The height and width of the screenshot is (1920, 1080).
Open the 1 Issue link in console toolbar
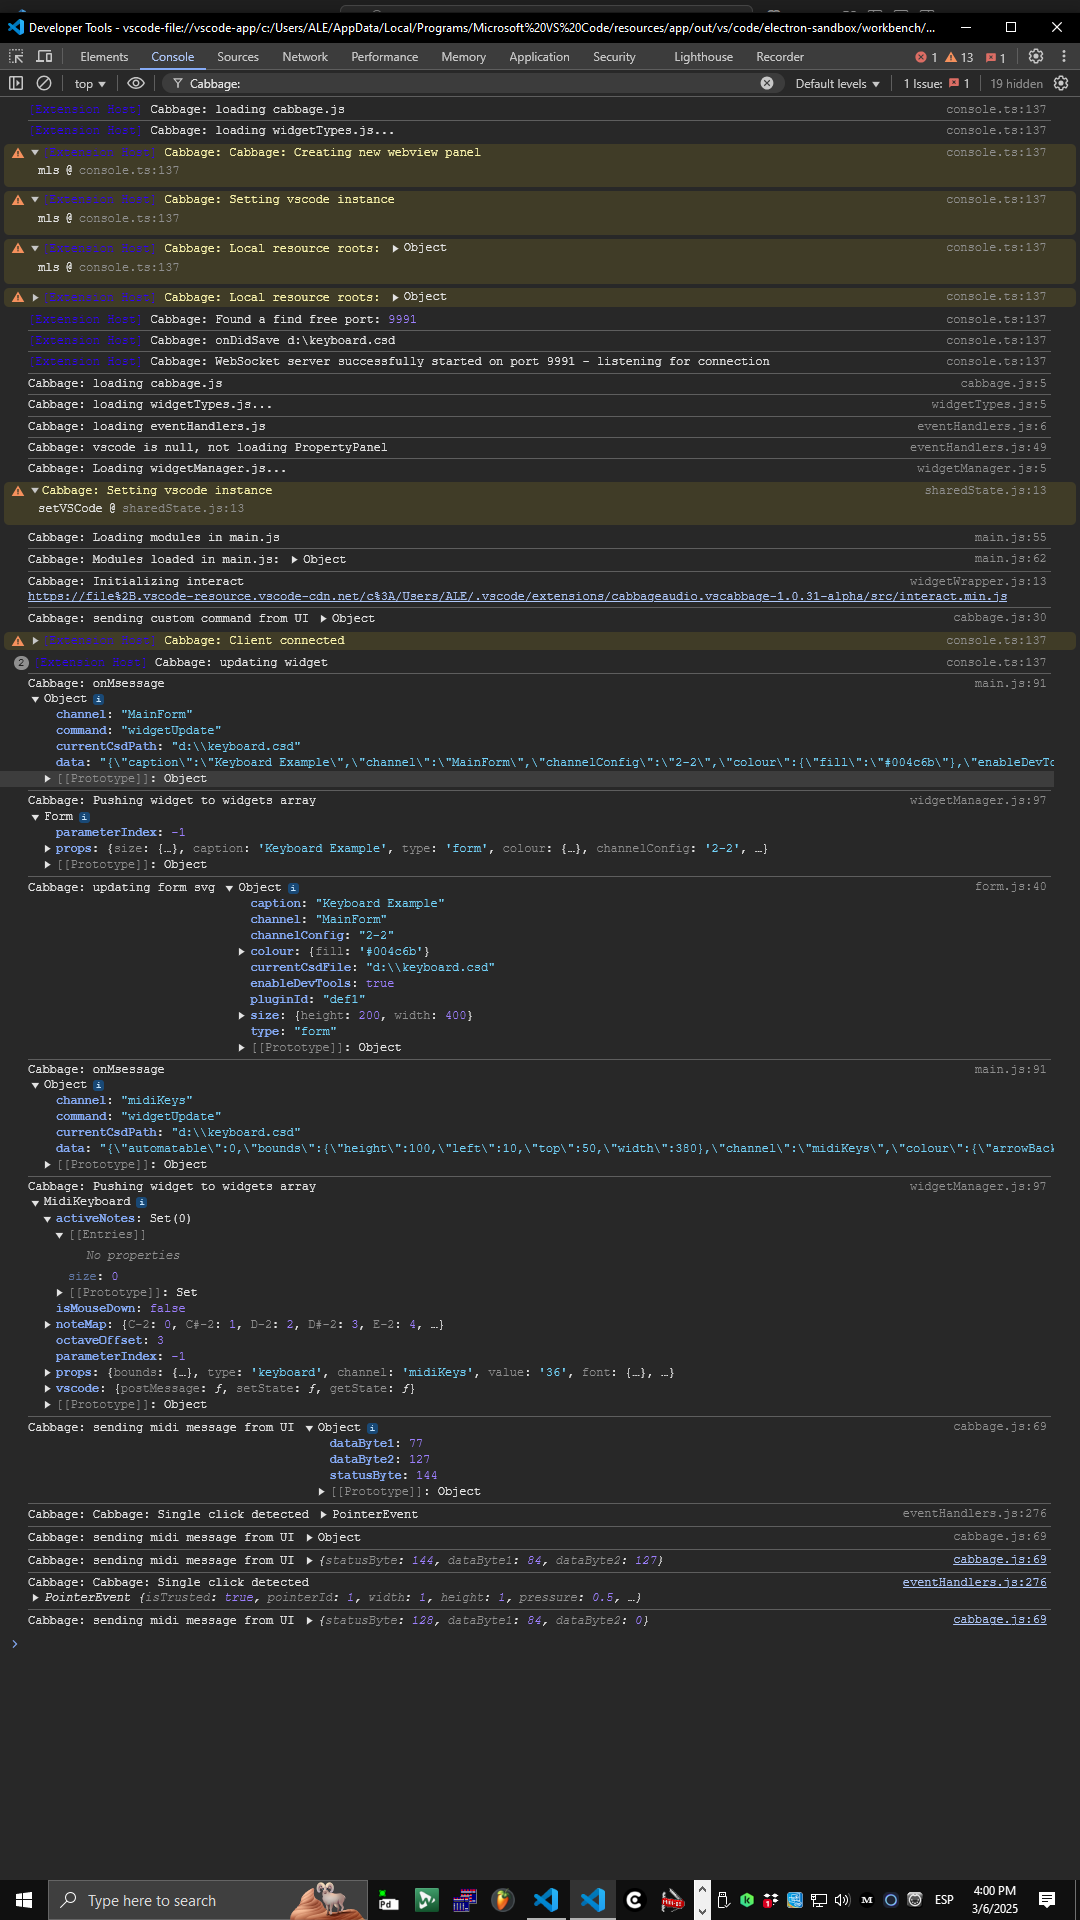click(x=937, y=84)
